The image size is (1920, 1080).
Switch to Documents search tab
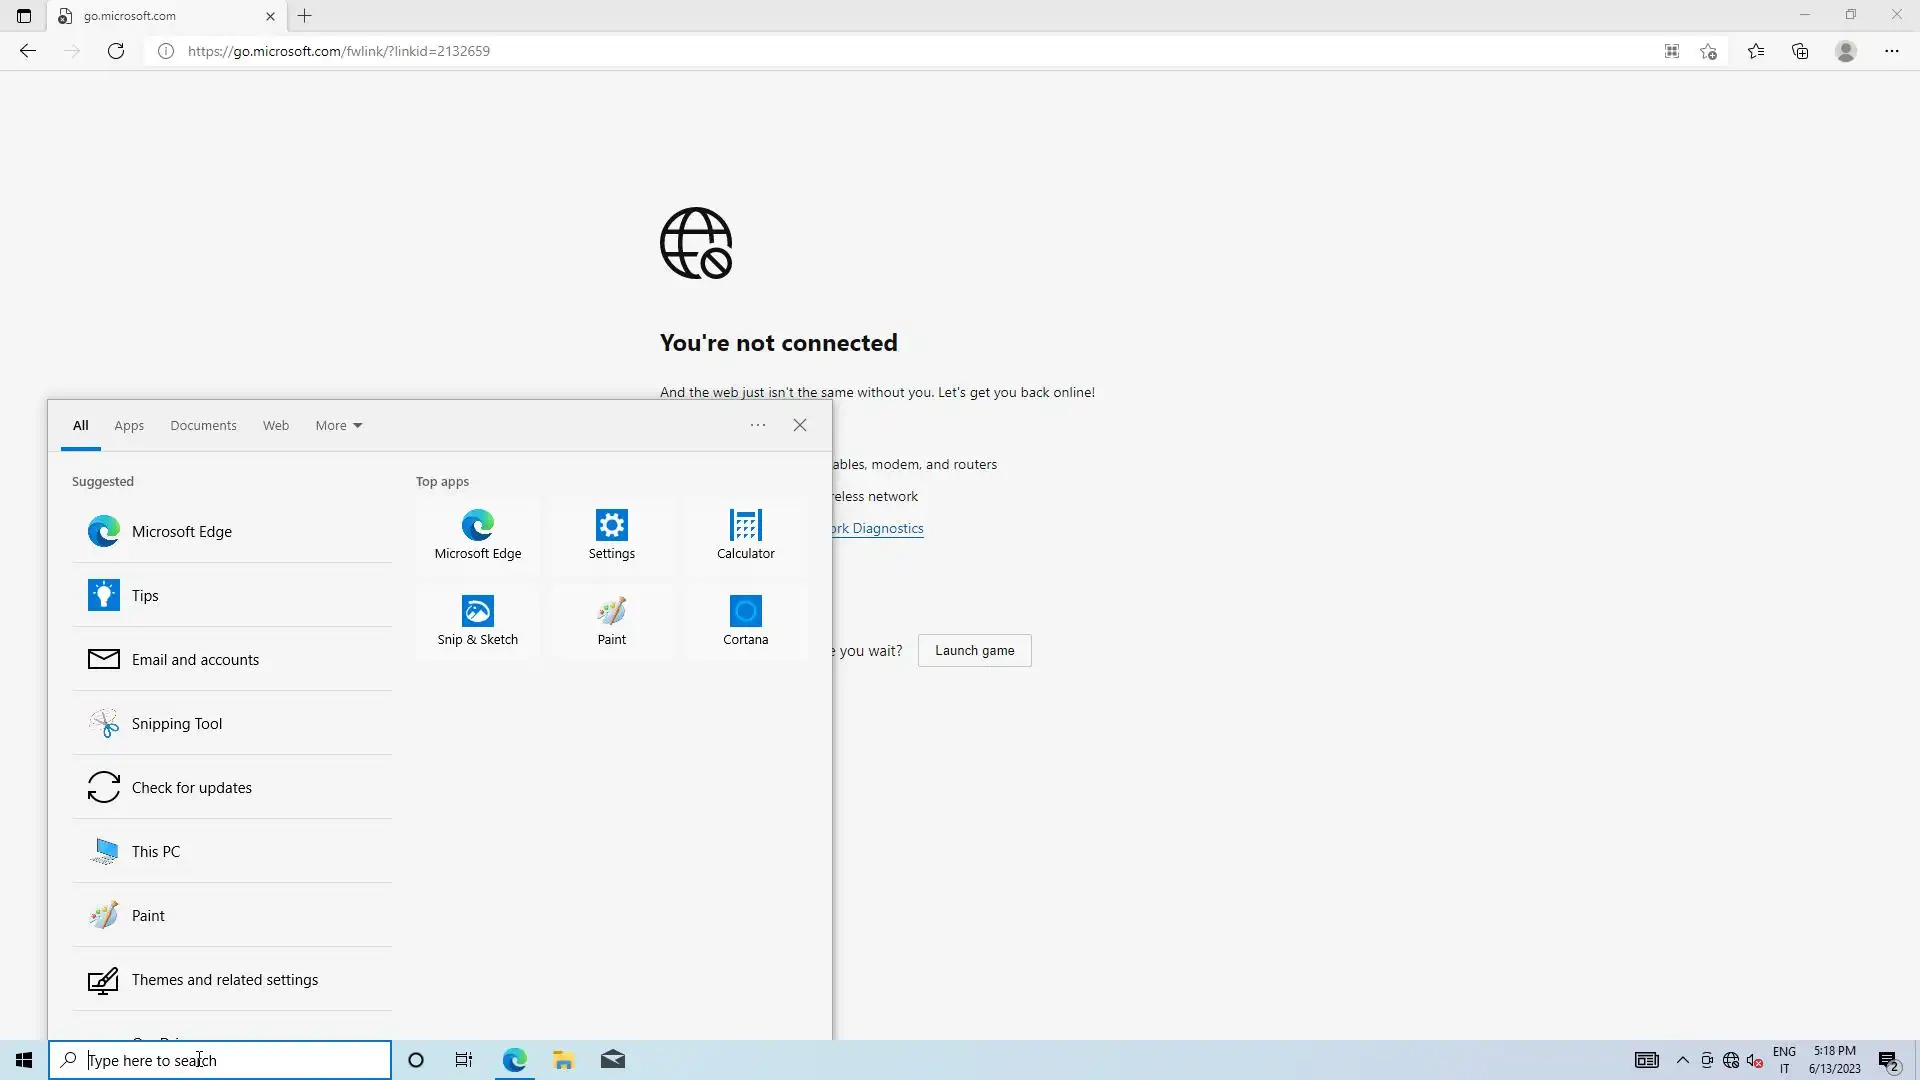tap(203, 425)
